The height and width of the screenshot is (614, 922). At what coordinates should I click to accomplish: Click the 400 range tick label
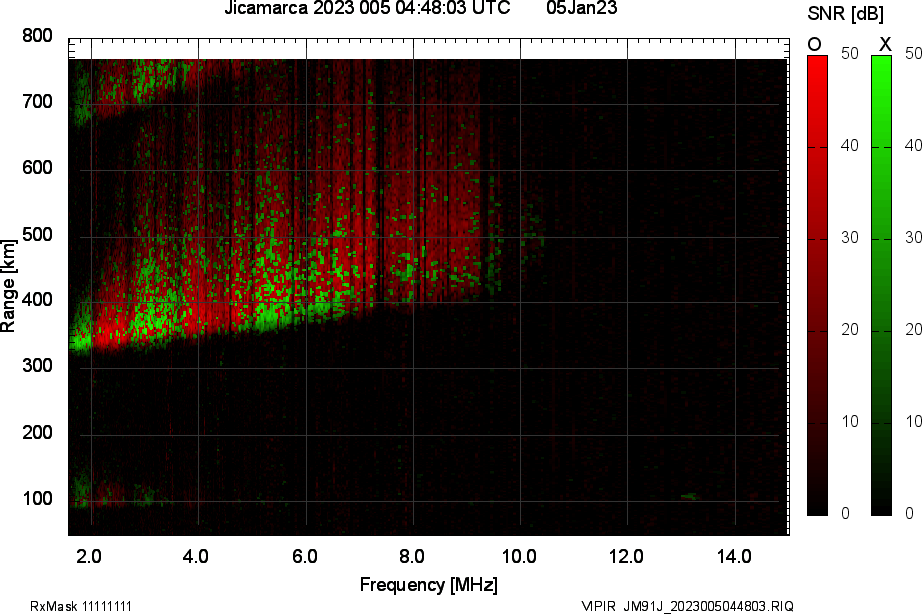pos(37,300)
